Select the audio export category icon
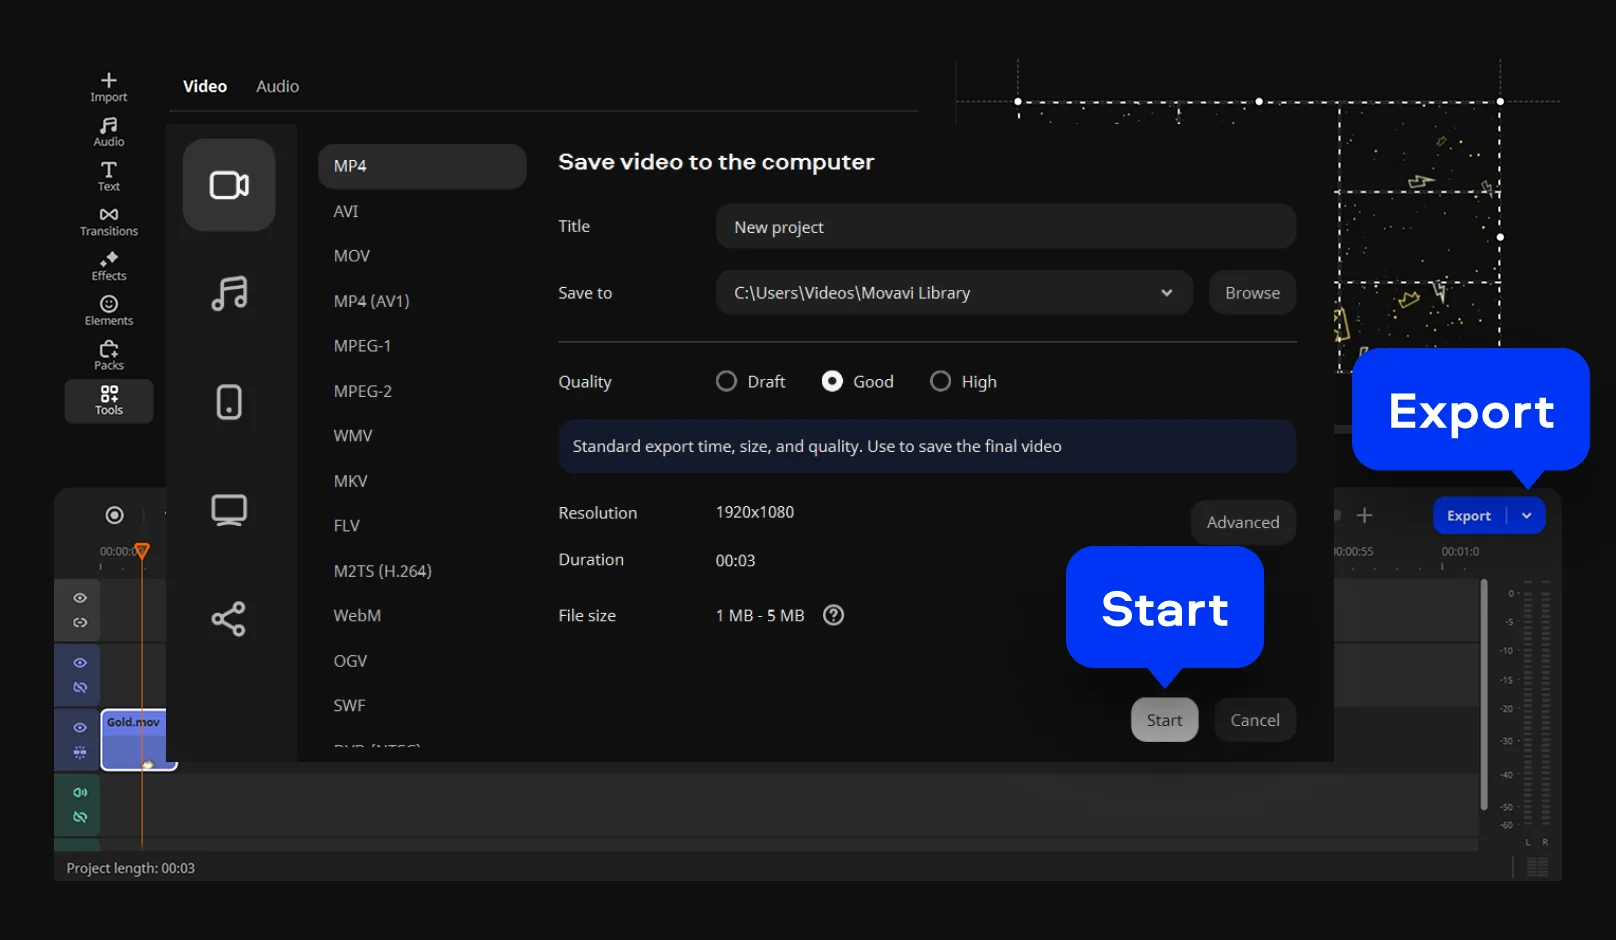 [x=229, y=293]
